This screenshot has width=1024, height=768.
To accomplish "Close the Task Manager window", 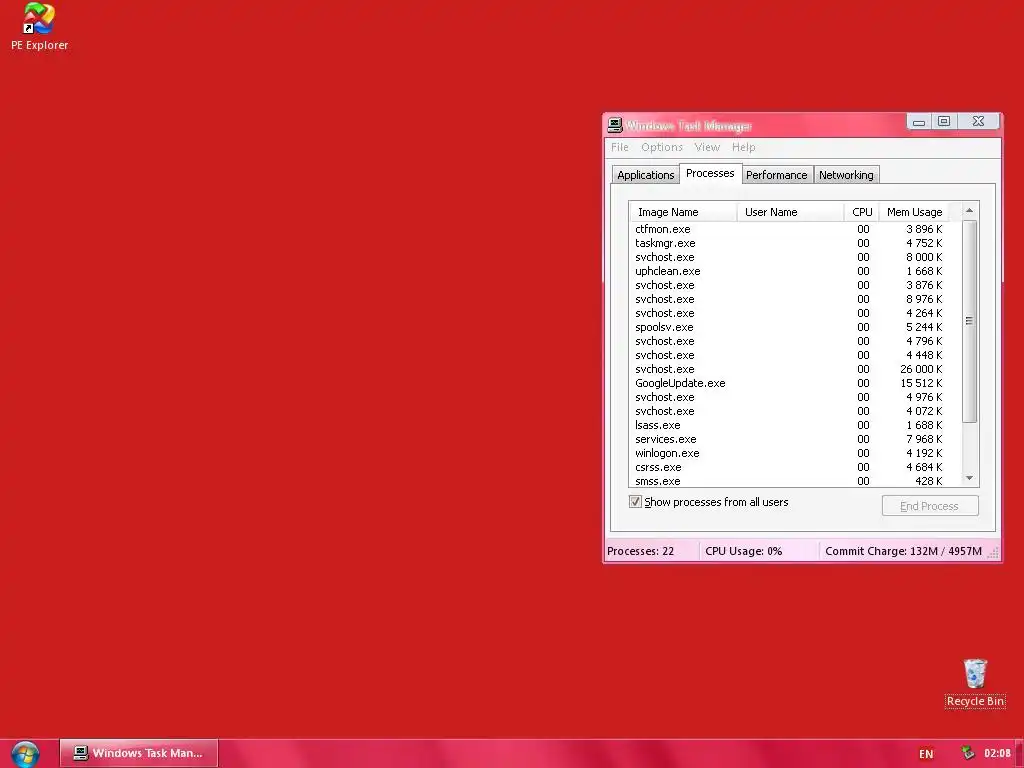I will pos(978,121).
